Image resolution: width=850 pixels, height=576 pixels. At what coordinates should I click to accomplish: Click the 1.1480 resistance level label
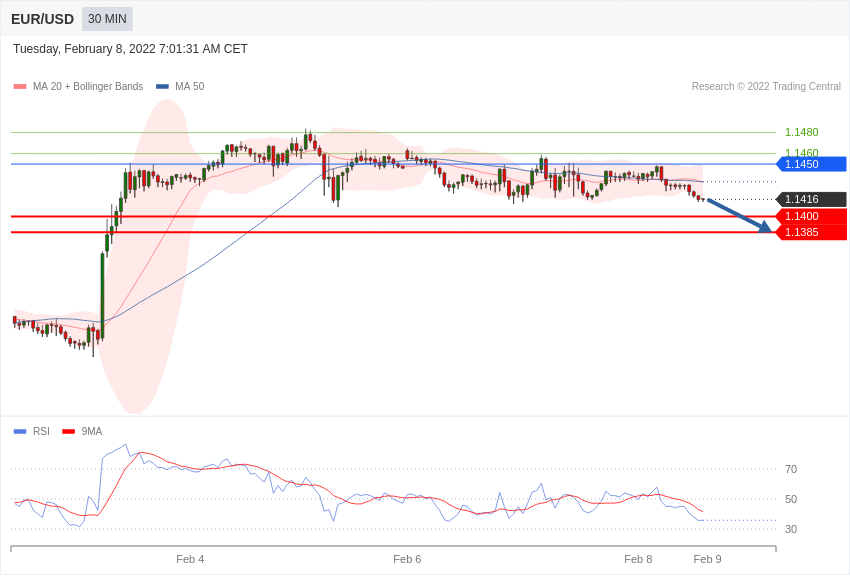(x=802, y=132)
